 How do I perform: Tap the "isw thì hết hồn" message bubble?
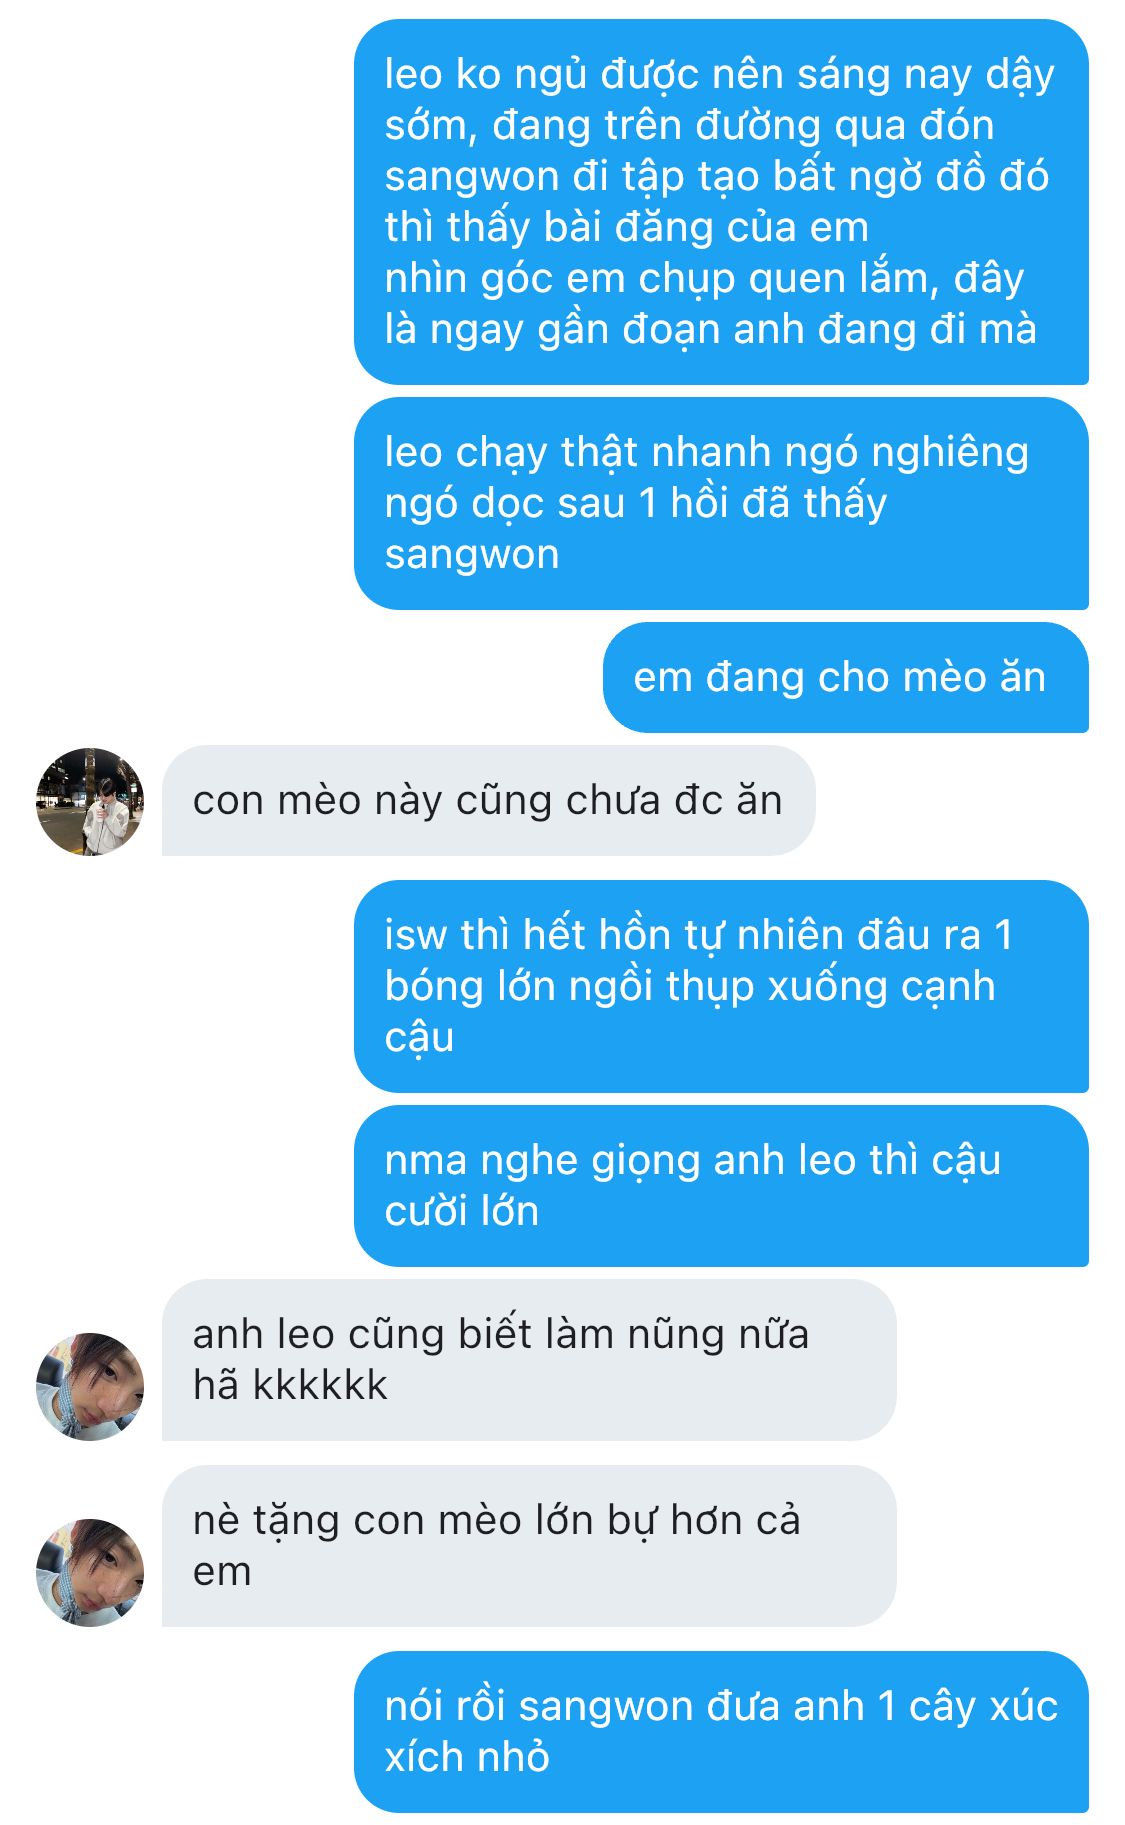721,986
